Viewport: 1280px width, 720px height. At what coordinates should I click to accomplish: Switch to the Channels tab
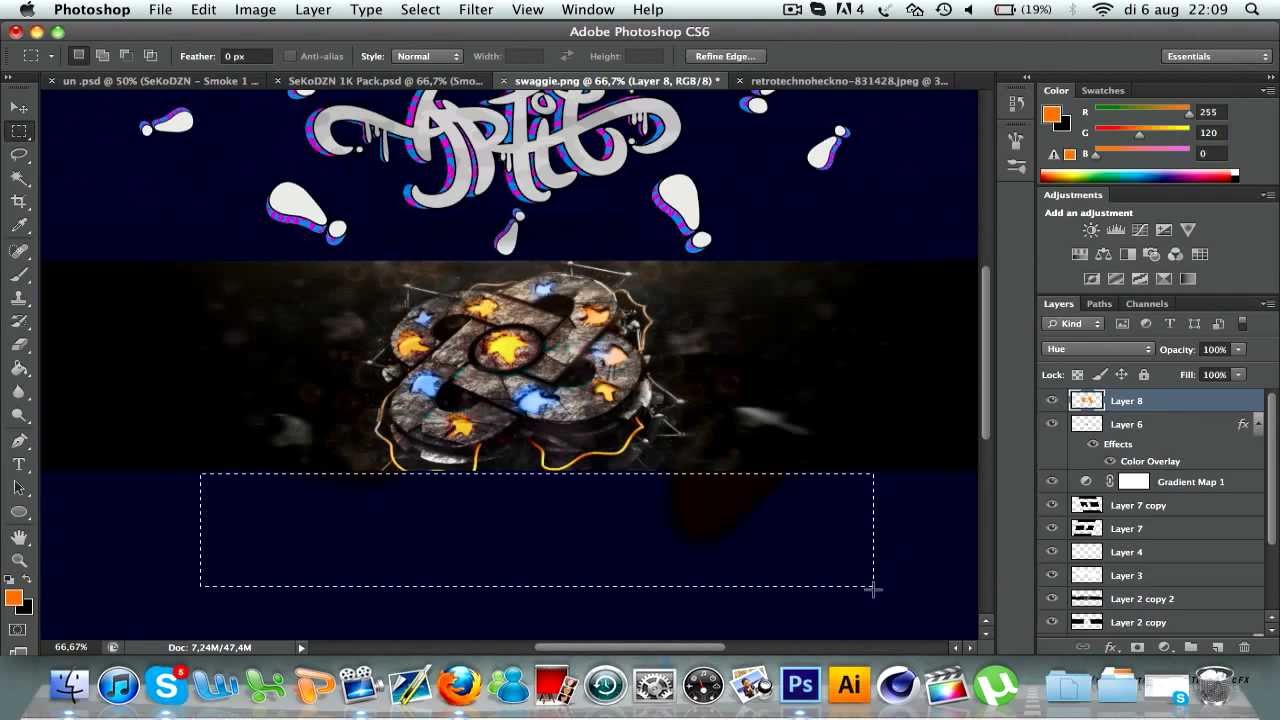tap(1146, 303)
